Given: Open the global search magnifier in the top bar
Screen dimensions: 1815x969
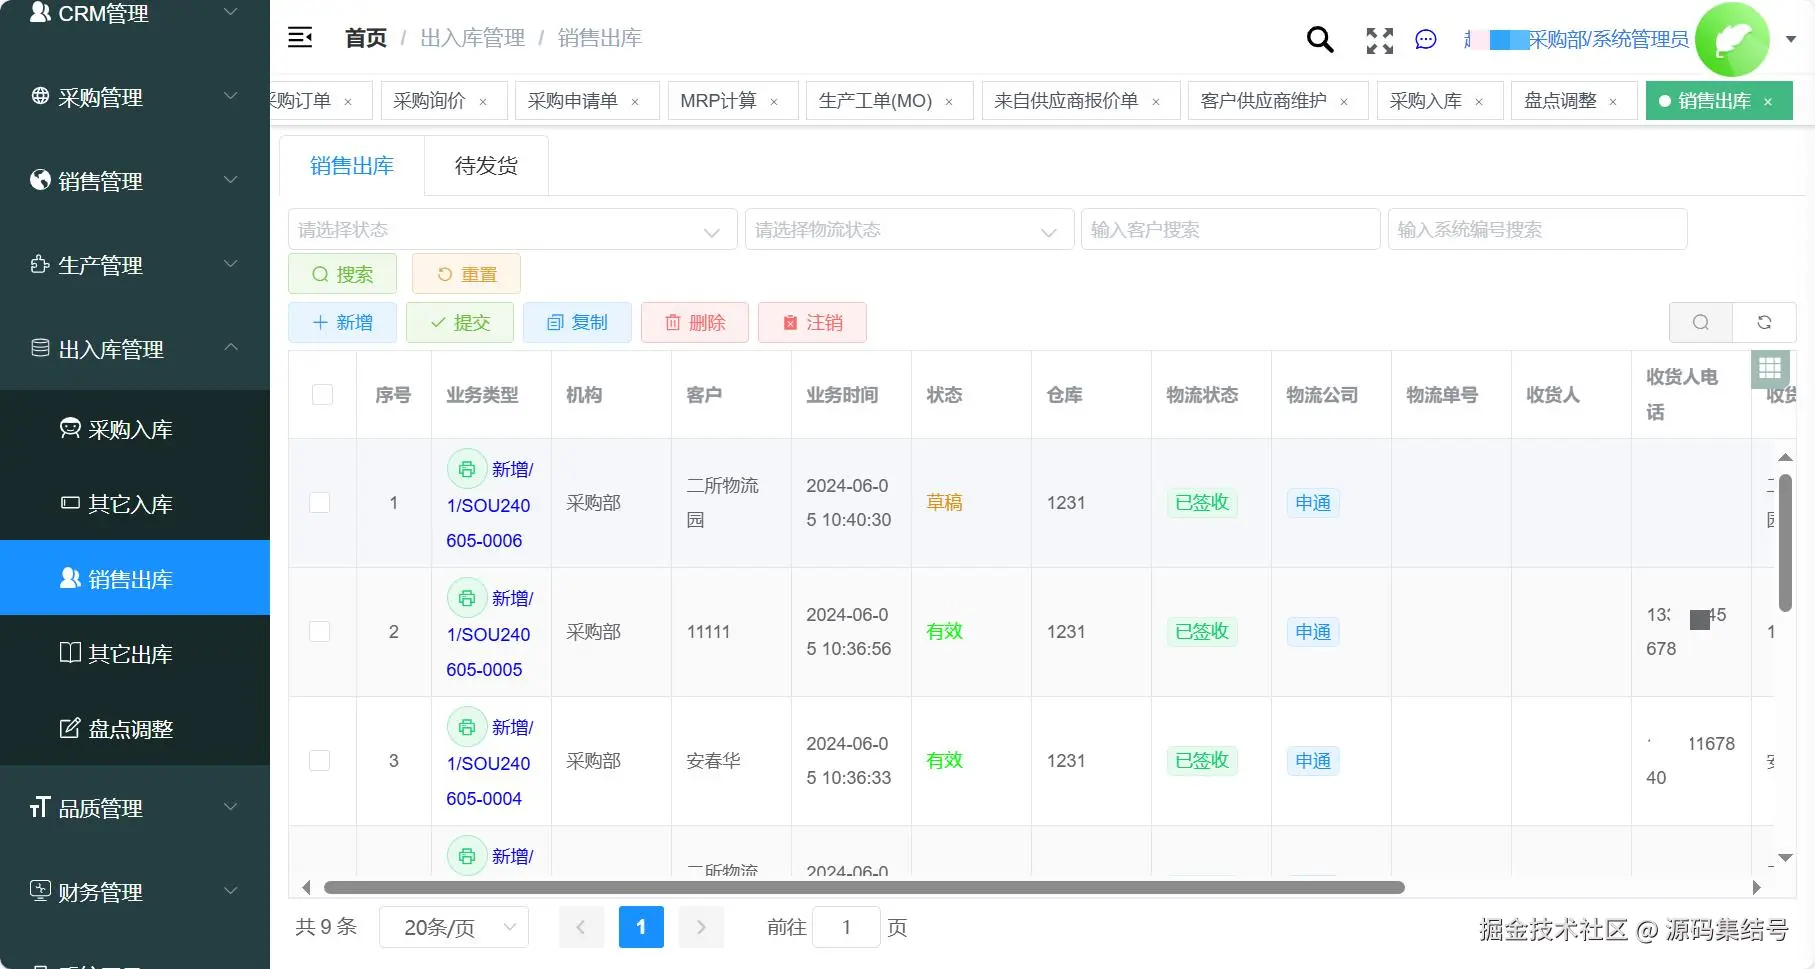Looking at the screenshot, I should pyautogui.click(x=1319, y=40).
